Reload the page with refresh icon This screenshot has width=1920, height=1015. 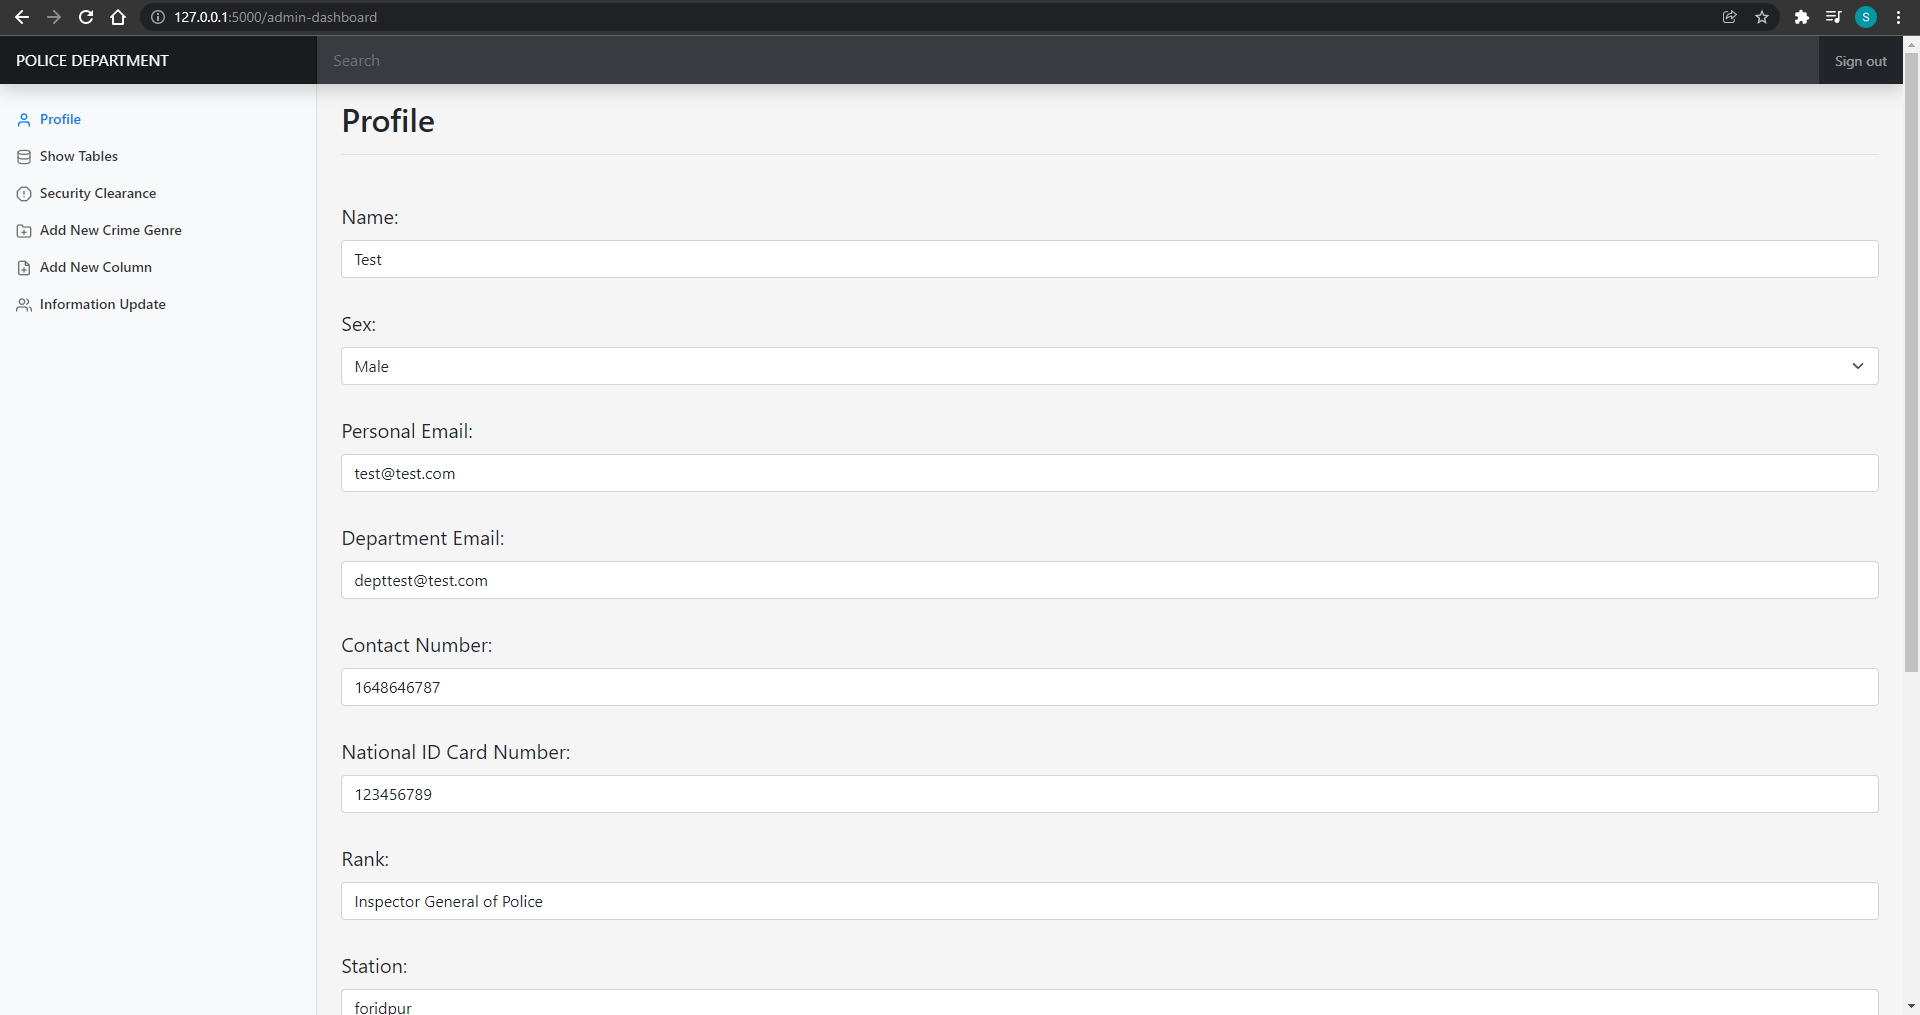tap(86, 17)
